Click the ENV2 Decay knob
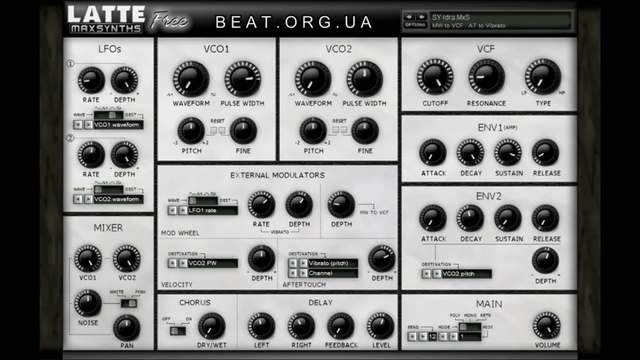 tap(470, 218)
